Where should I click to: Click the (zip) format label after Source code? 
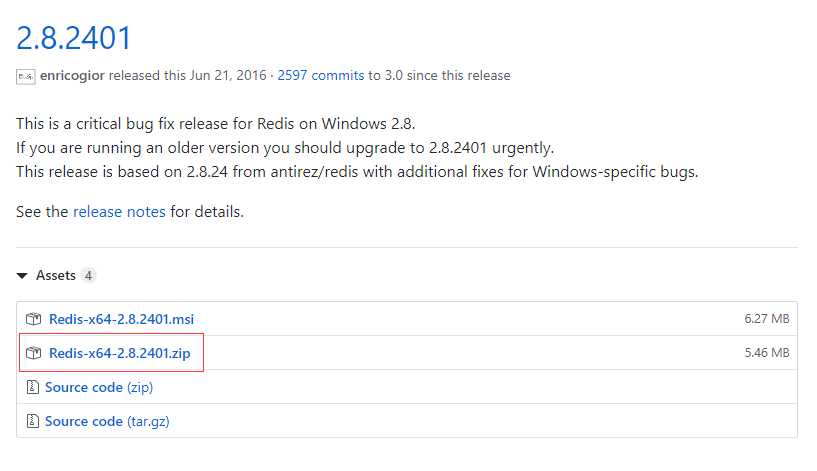click(x=140, y=388)
